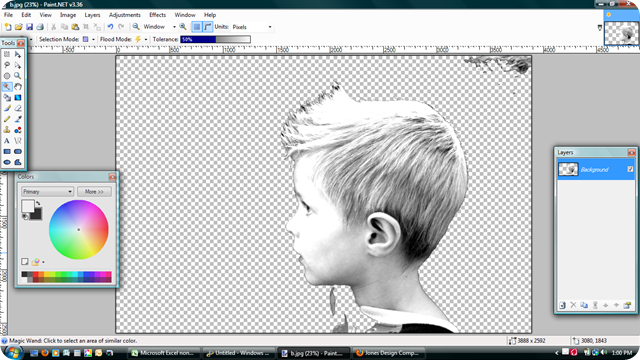Click the Undo toolbar icon

point(110,27)
